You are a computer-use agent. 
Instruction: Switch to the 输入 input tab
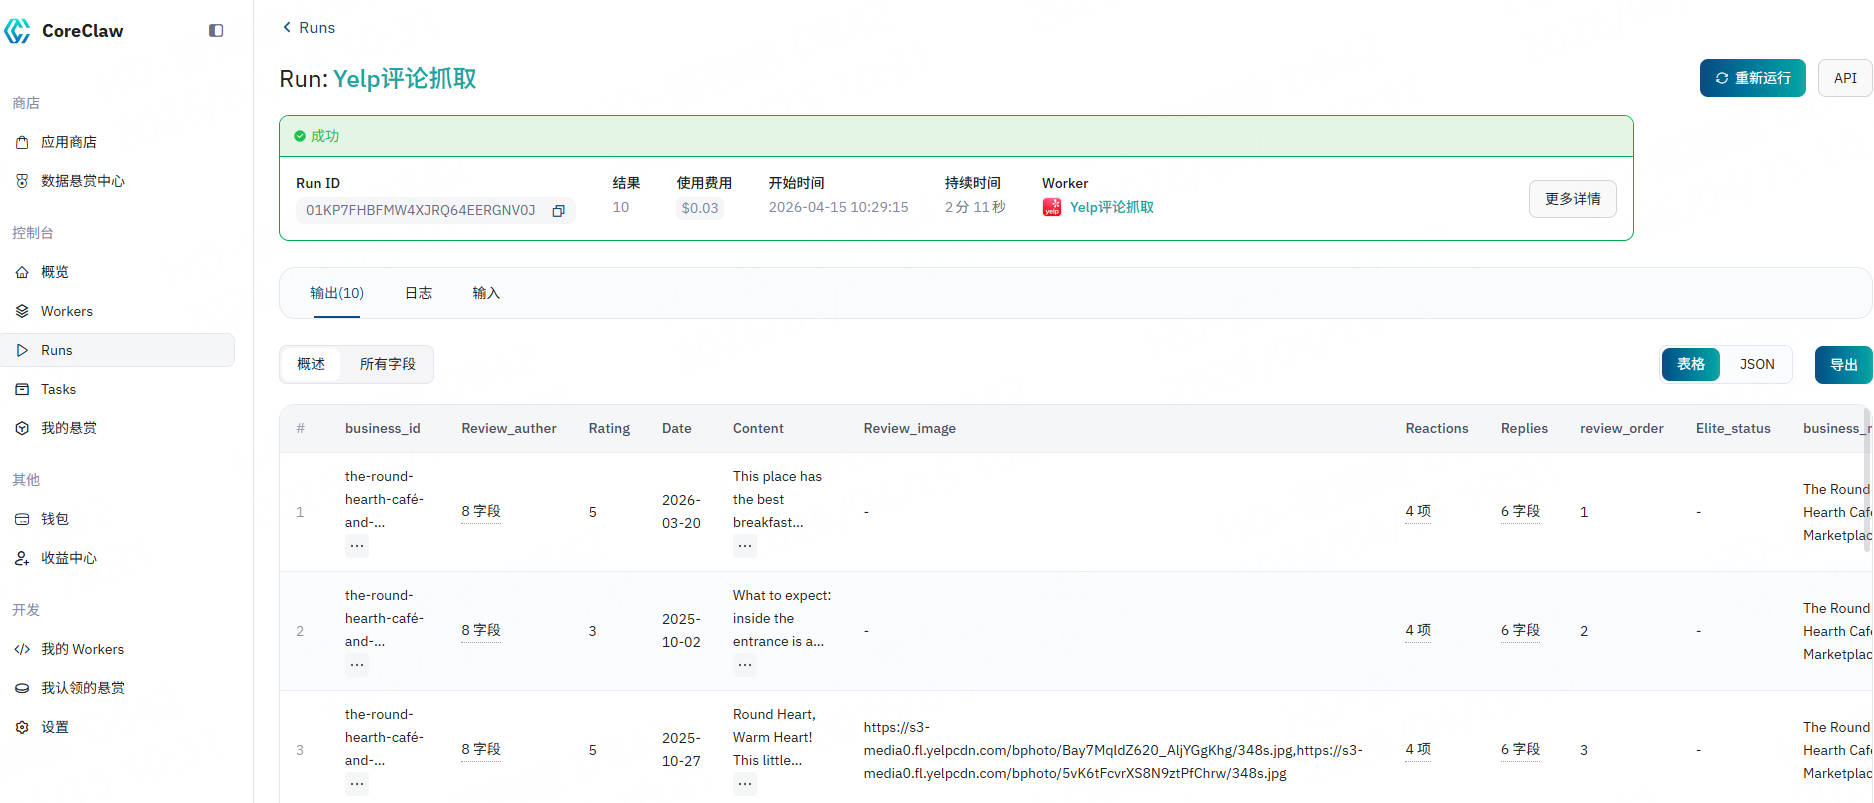click(x=486, y=293)
